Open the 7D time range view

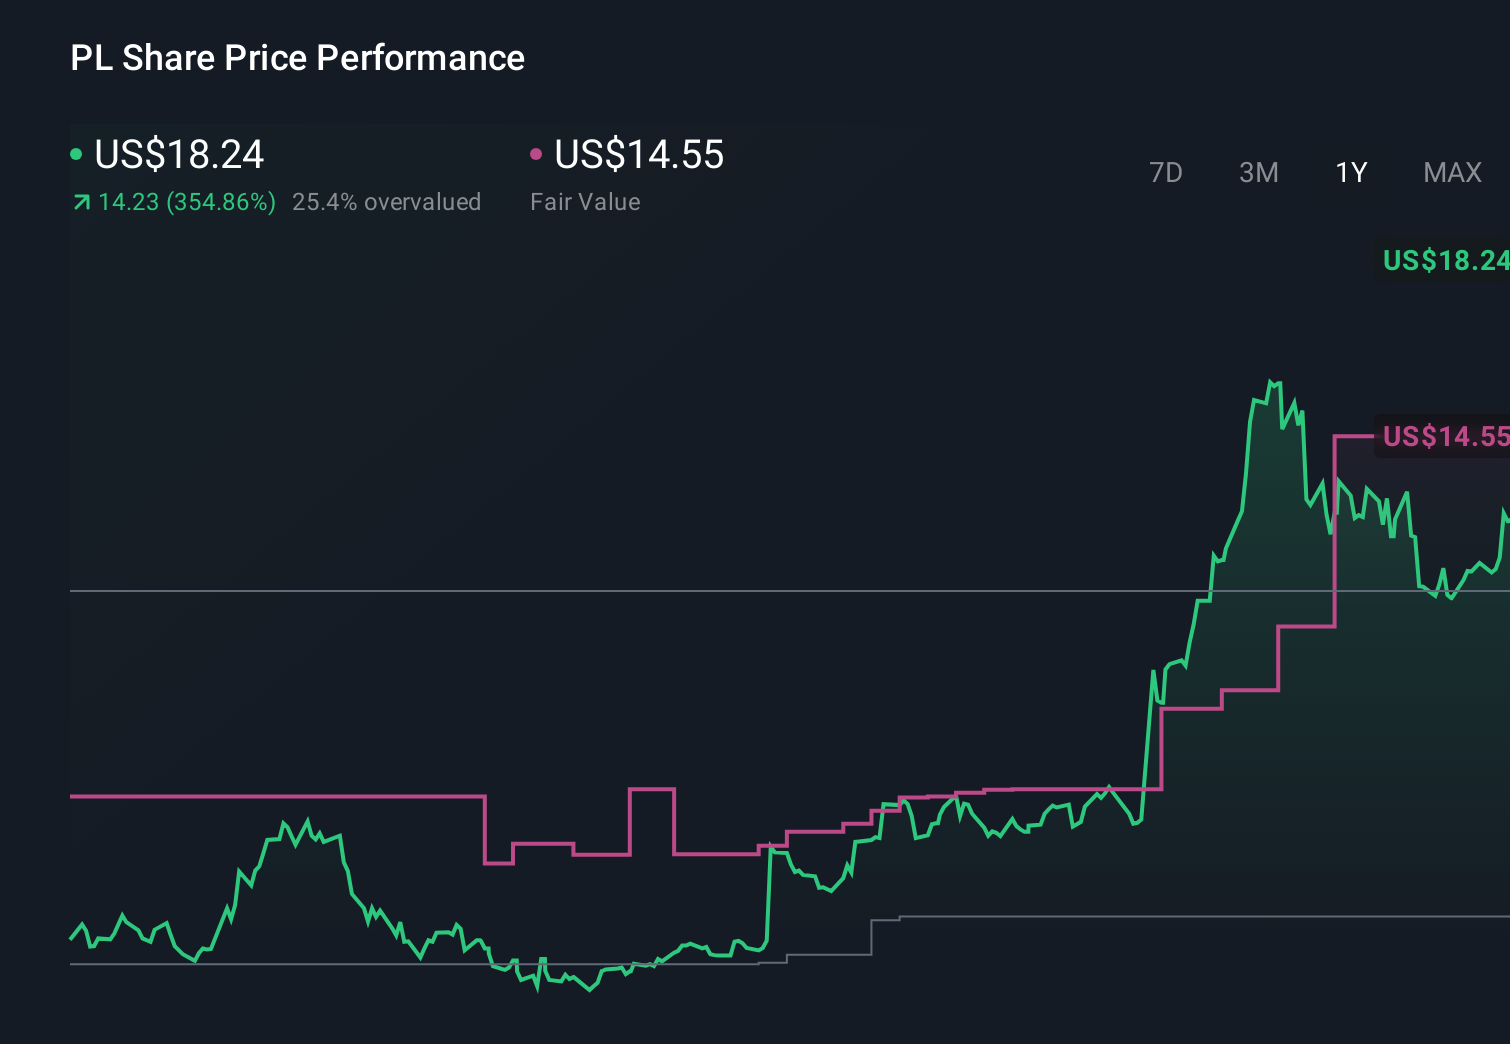click(1166, 172)
